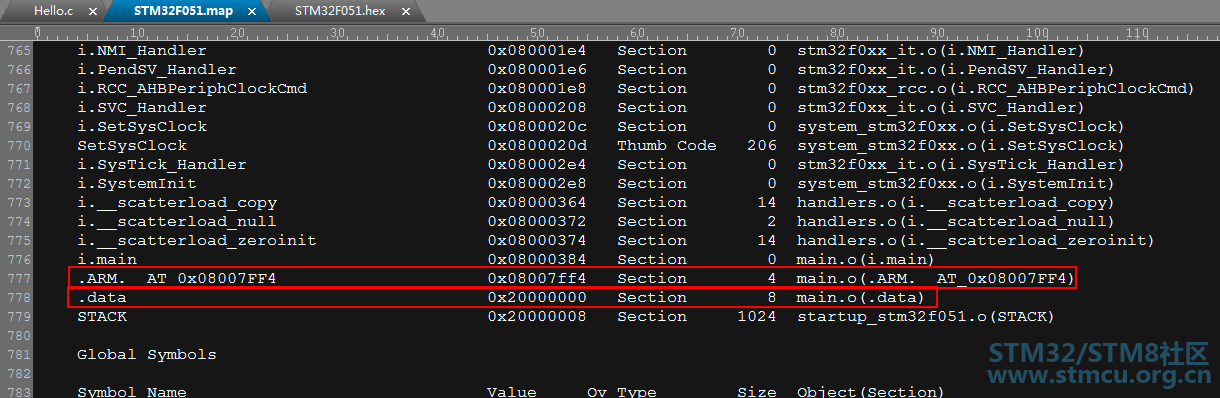
Task: Click the address 0x08000384
Action: [x=537, y=259]
